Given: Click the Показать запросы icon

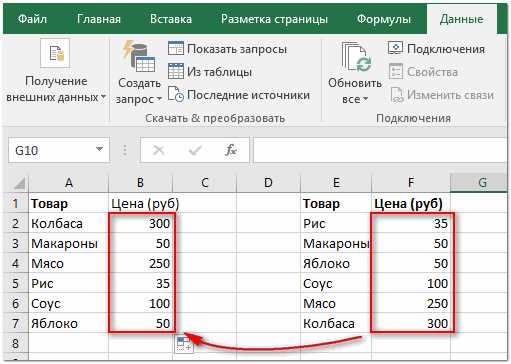Looking at the screenshot, I should coord(176,49).
